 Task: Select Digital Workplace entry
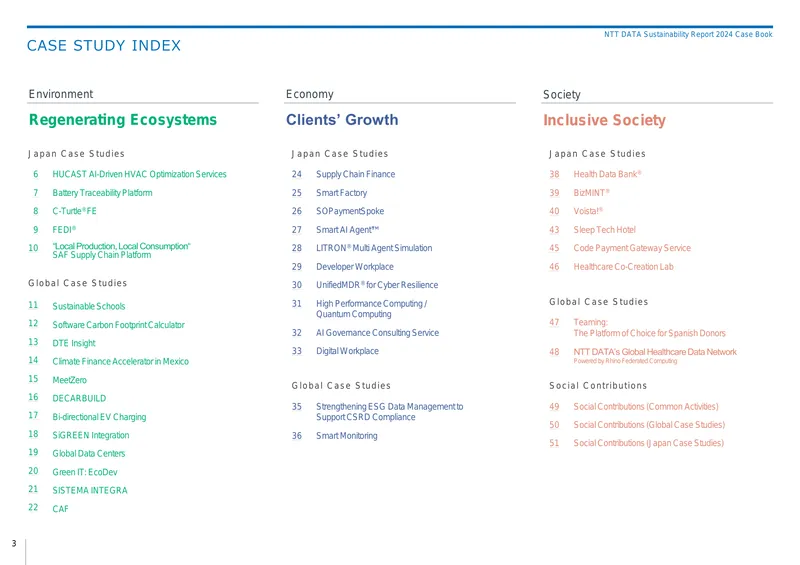(x=347, y=351)
